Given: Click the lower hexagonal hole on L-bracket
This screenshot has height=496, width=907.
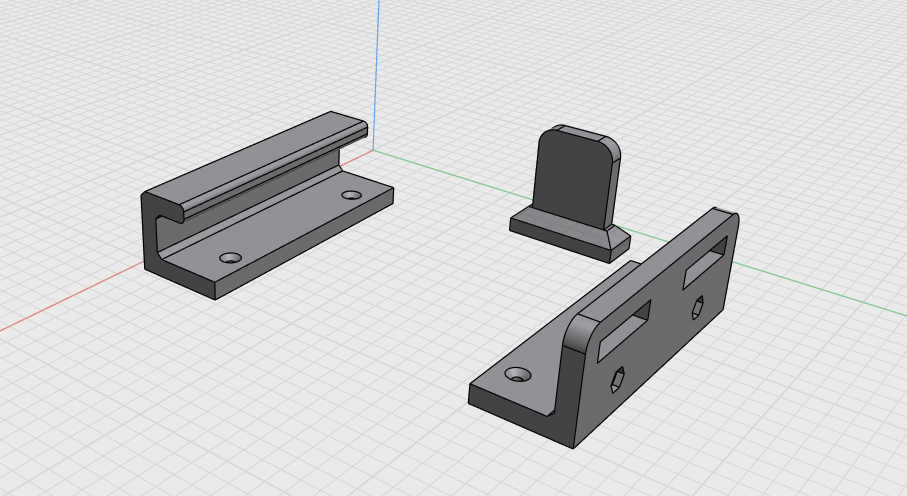Looking at the screenshot, I should click(617, 380).
